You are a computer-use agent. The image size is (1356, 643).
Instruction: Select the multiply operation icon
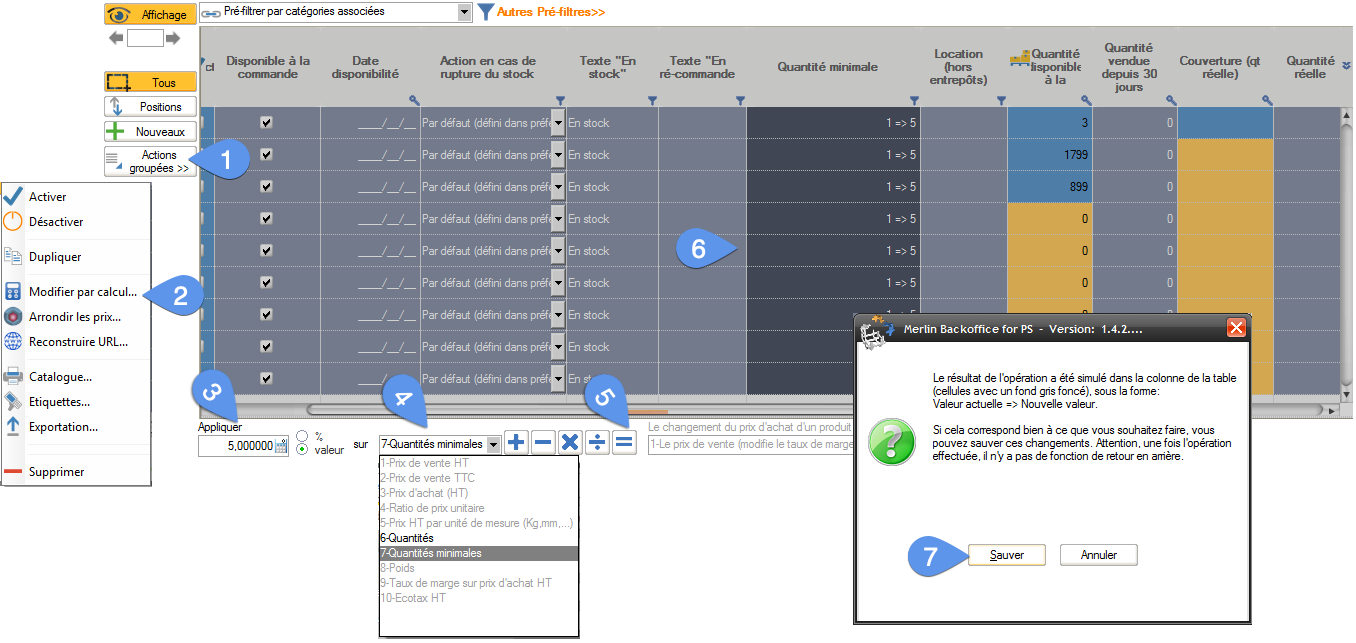click(x=570, y=443)
